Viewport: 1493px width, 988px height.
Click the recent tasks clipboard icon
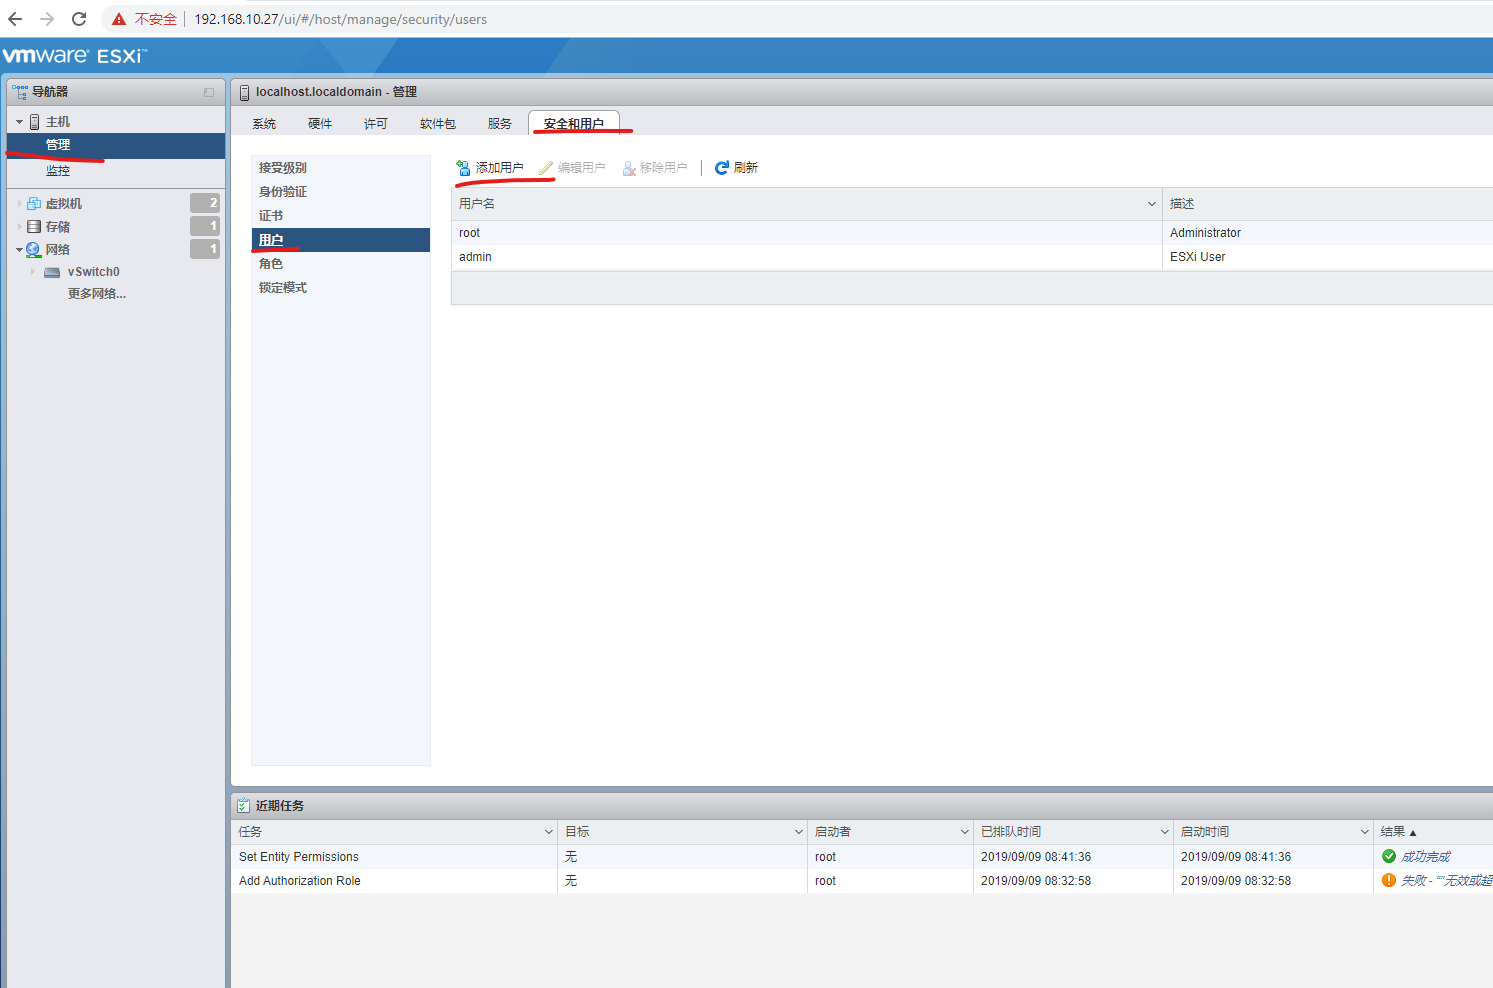tap(243, 806)
